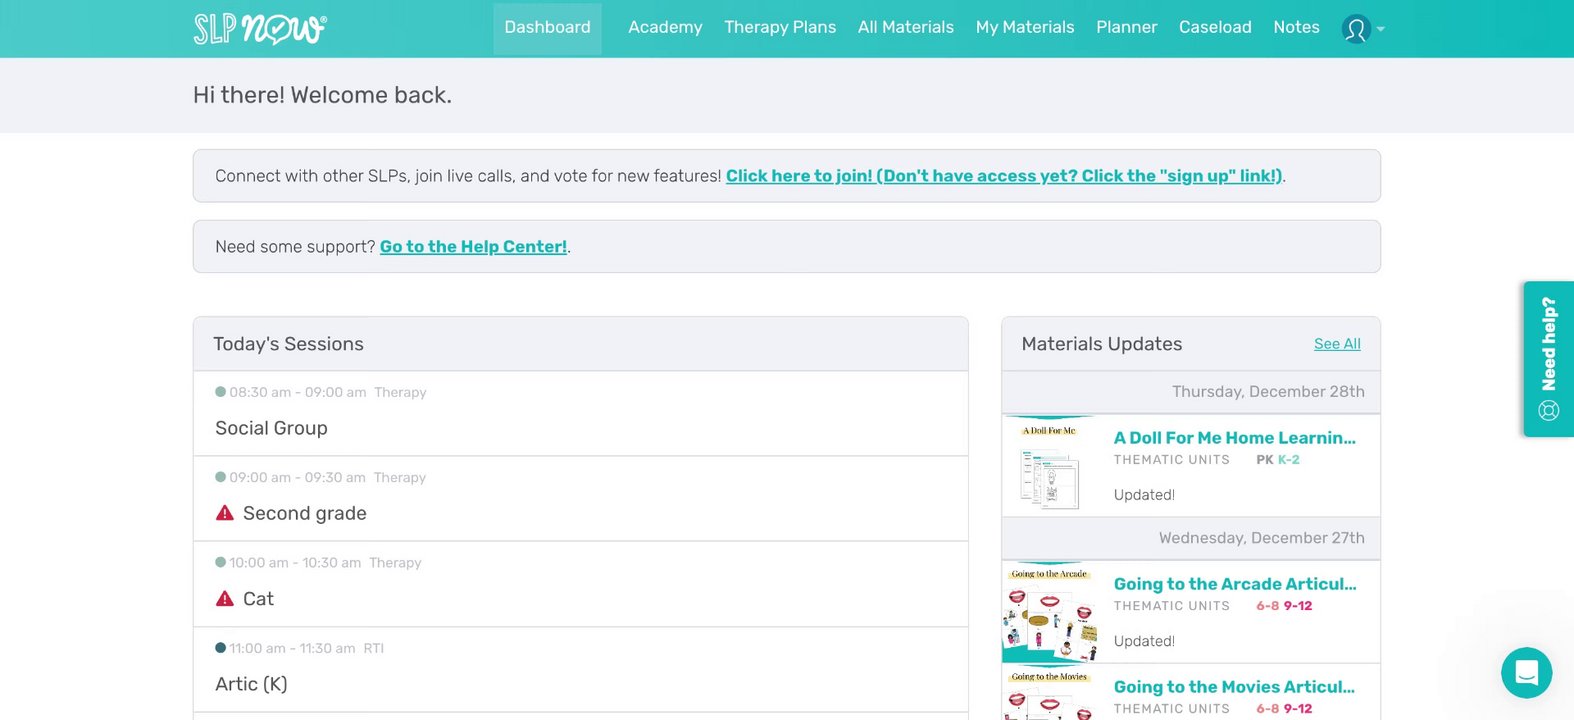The image size is (1574, 720).
Task: Click the Wednesday, December 27th date header
Action: [x=1261, y=538]
